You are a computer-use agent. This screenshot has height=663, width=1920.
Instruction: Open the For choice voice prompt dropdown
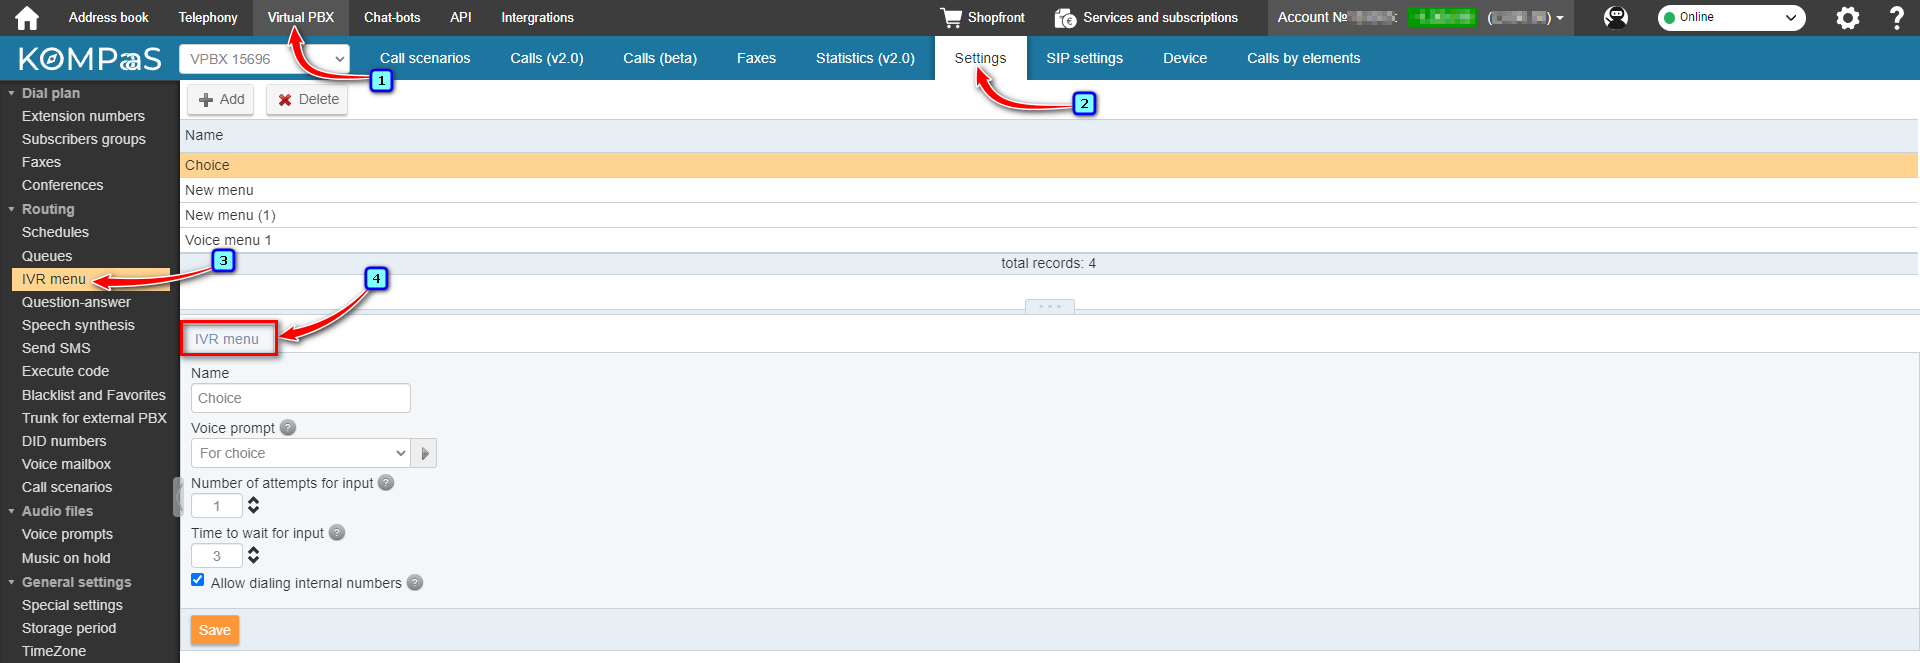pyautogui.click(x=301, y=453)
